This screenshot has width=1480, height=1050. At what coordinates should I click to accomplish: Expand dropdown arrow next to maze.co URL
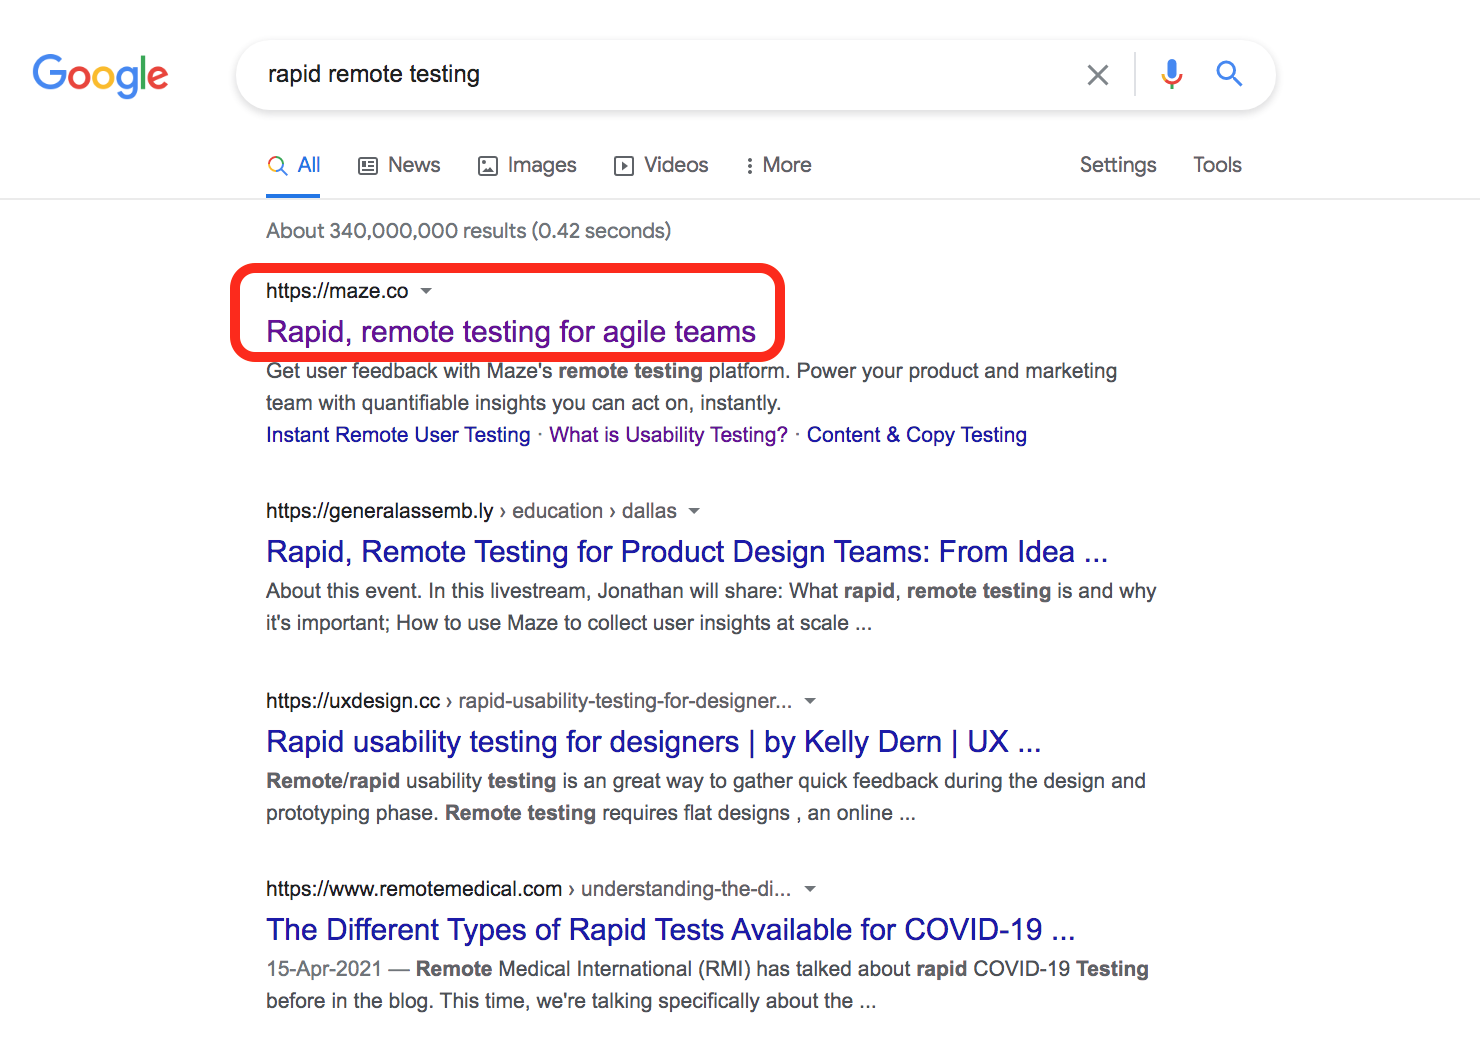426,291
